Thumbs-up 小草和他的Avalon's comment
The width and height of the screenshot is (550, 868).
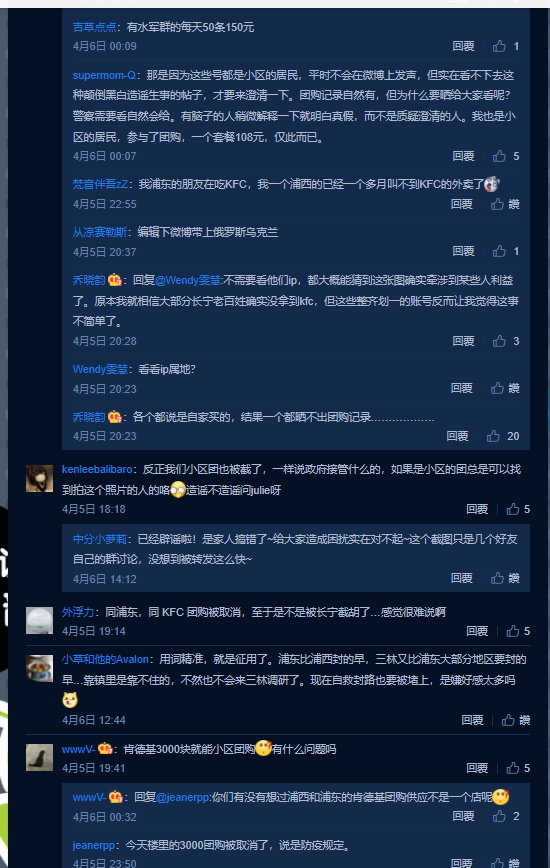point(508,720)
